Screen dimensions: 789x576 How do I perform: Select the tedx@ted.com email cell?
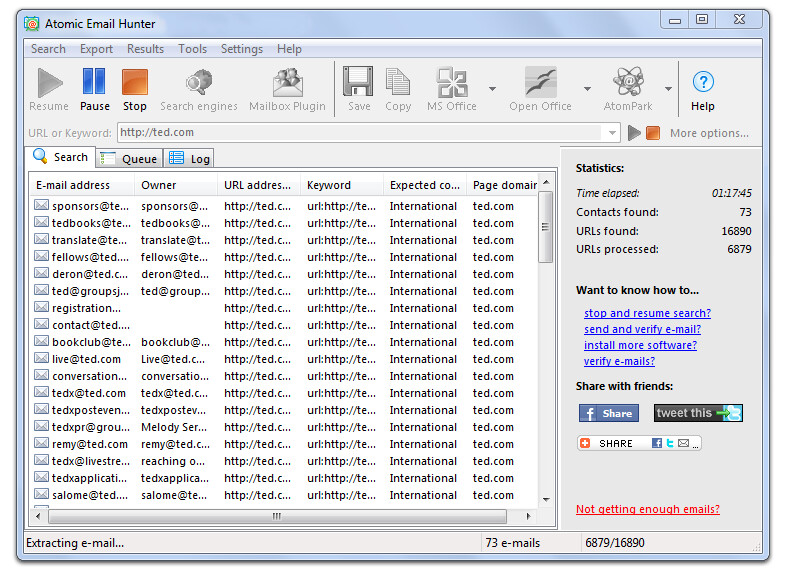point(89,393)
